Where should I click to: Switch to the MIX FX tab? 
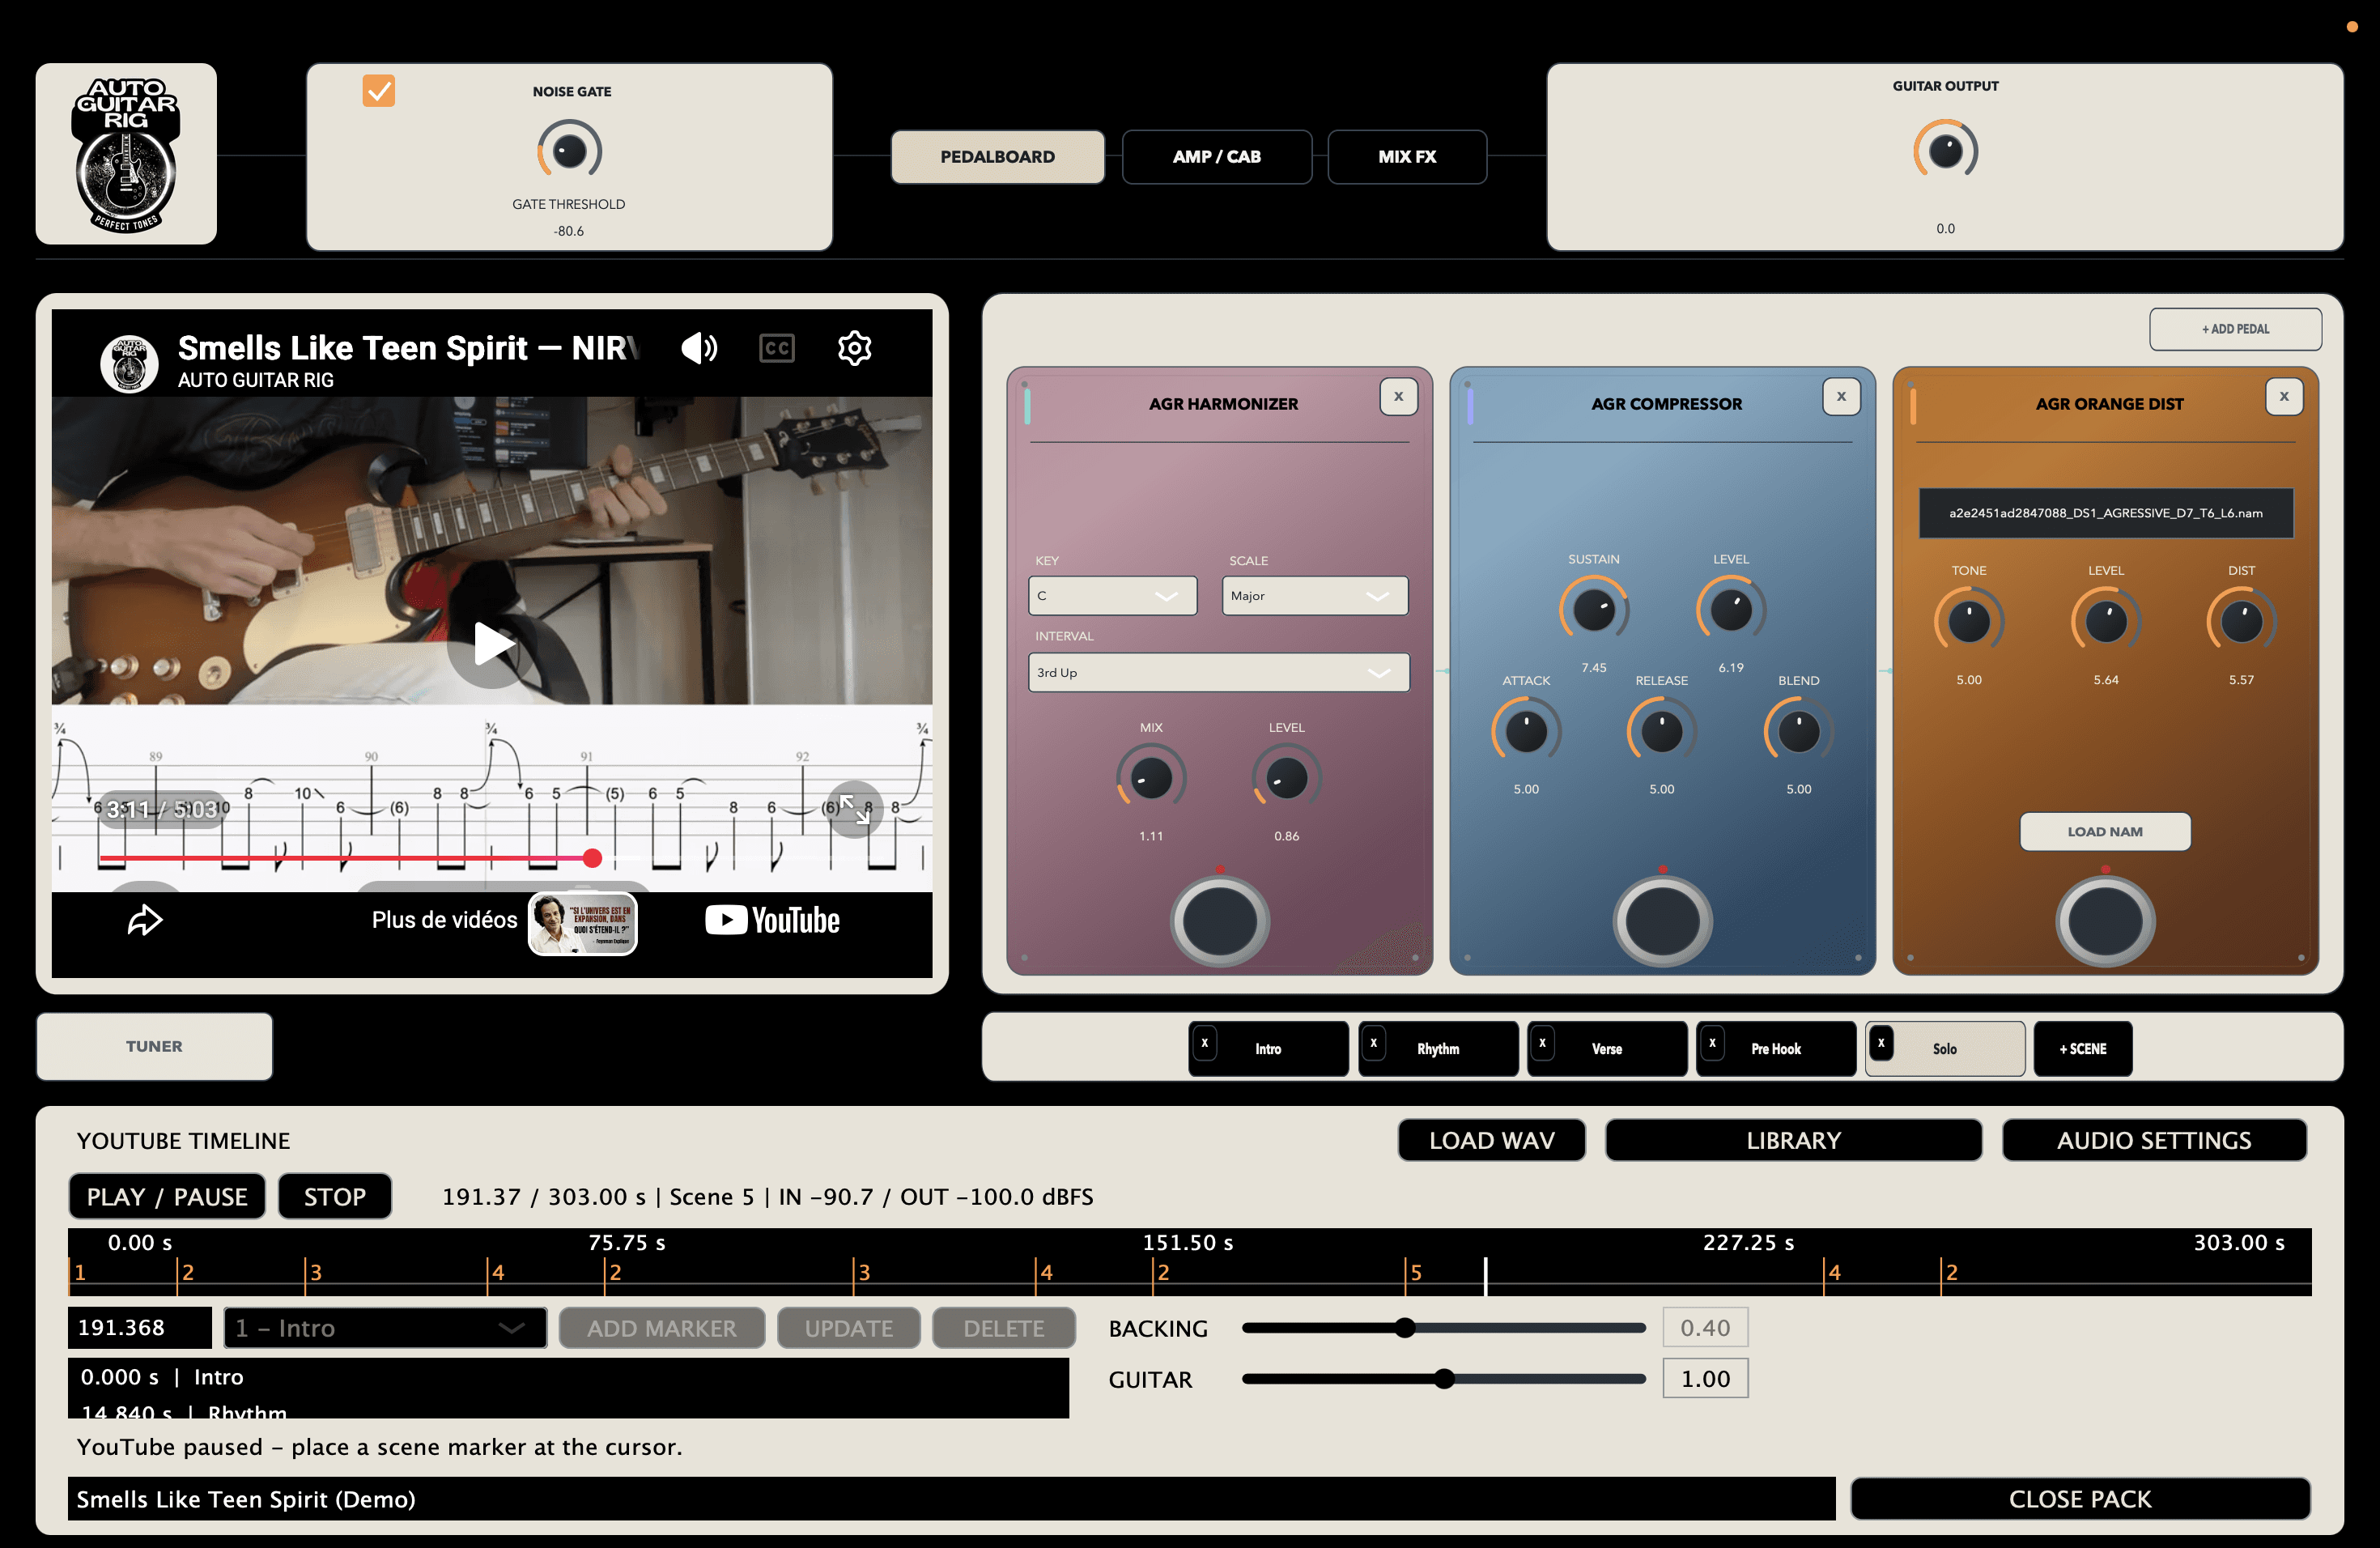point(1407,157)
